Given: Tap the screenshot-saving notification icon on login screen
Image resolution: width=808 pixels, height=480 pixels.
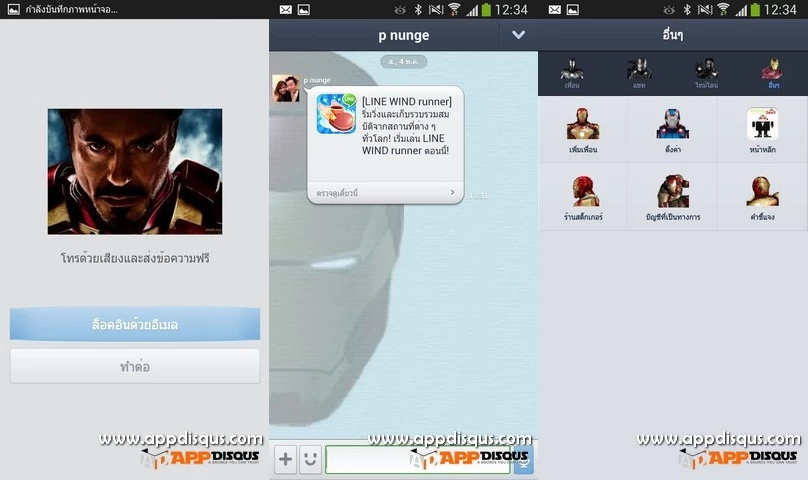Looking at the screenshot, I should coord(14,9).
